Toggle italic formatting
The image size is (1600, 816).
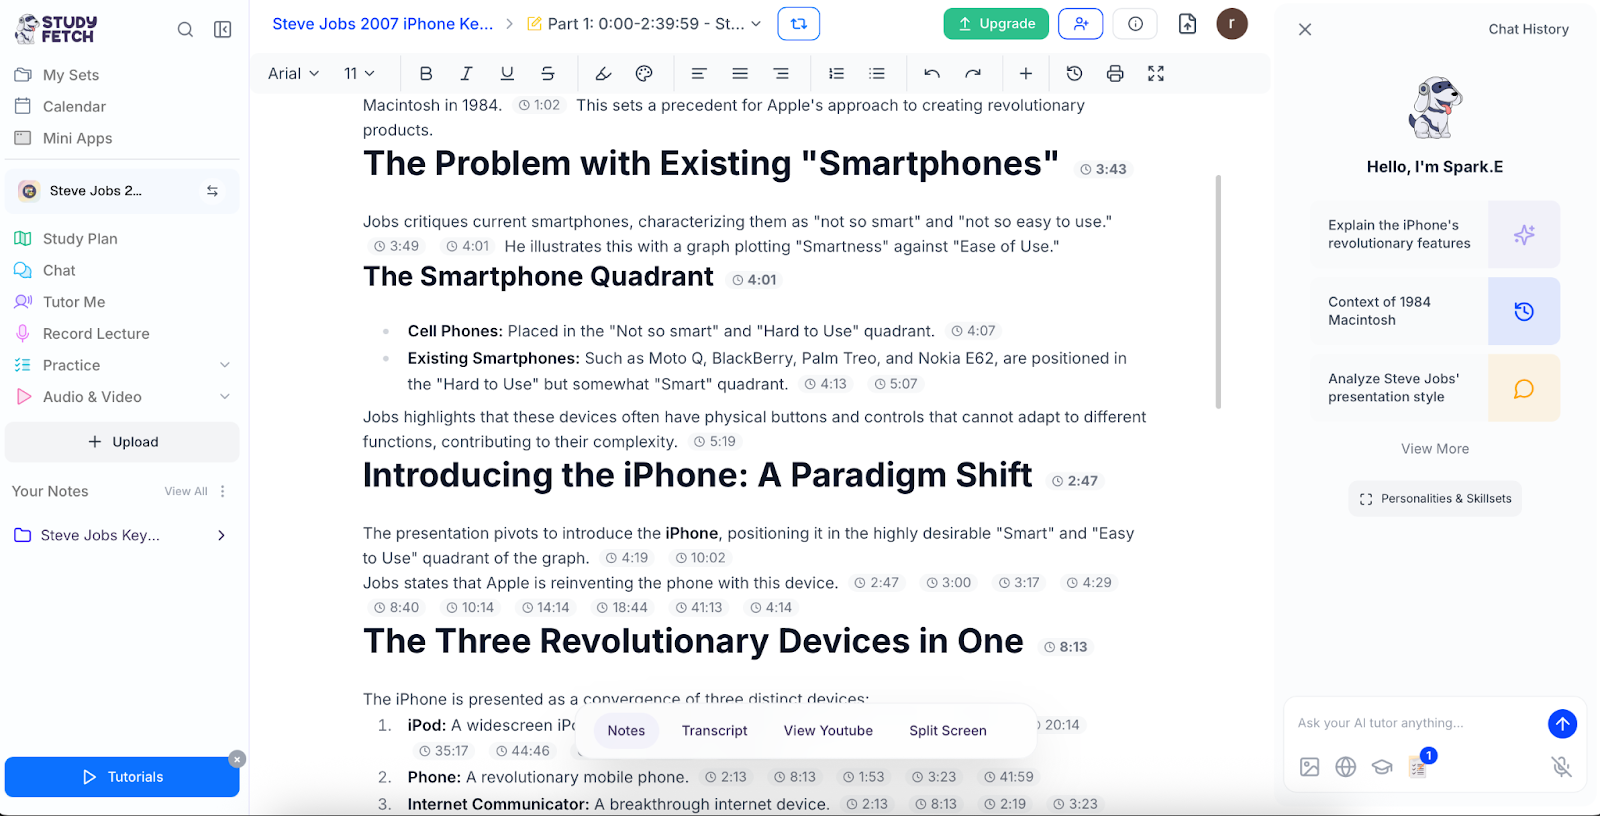tap(466, 73)
